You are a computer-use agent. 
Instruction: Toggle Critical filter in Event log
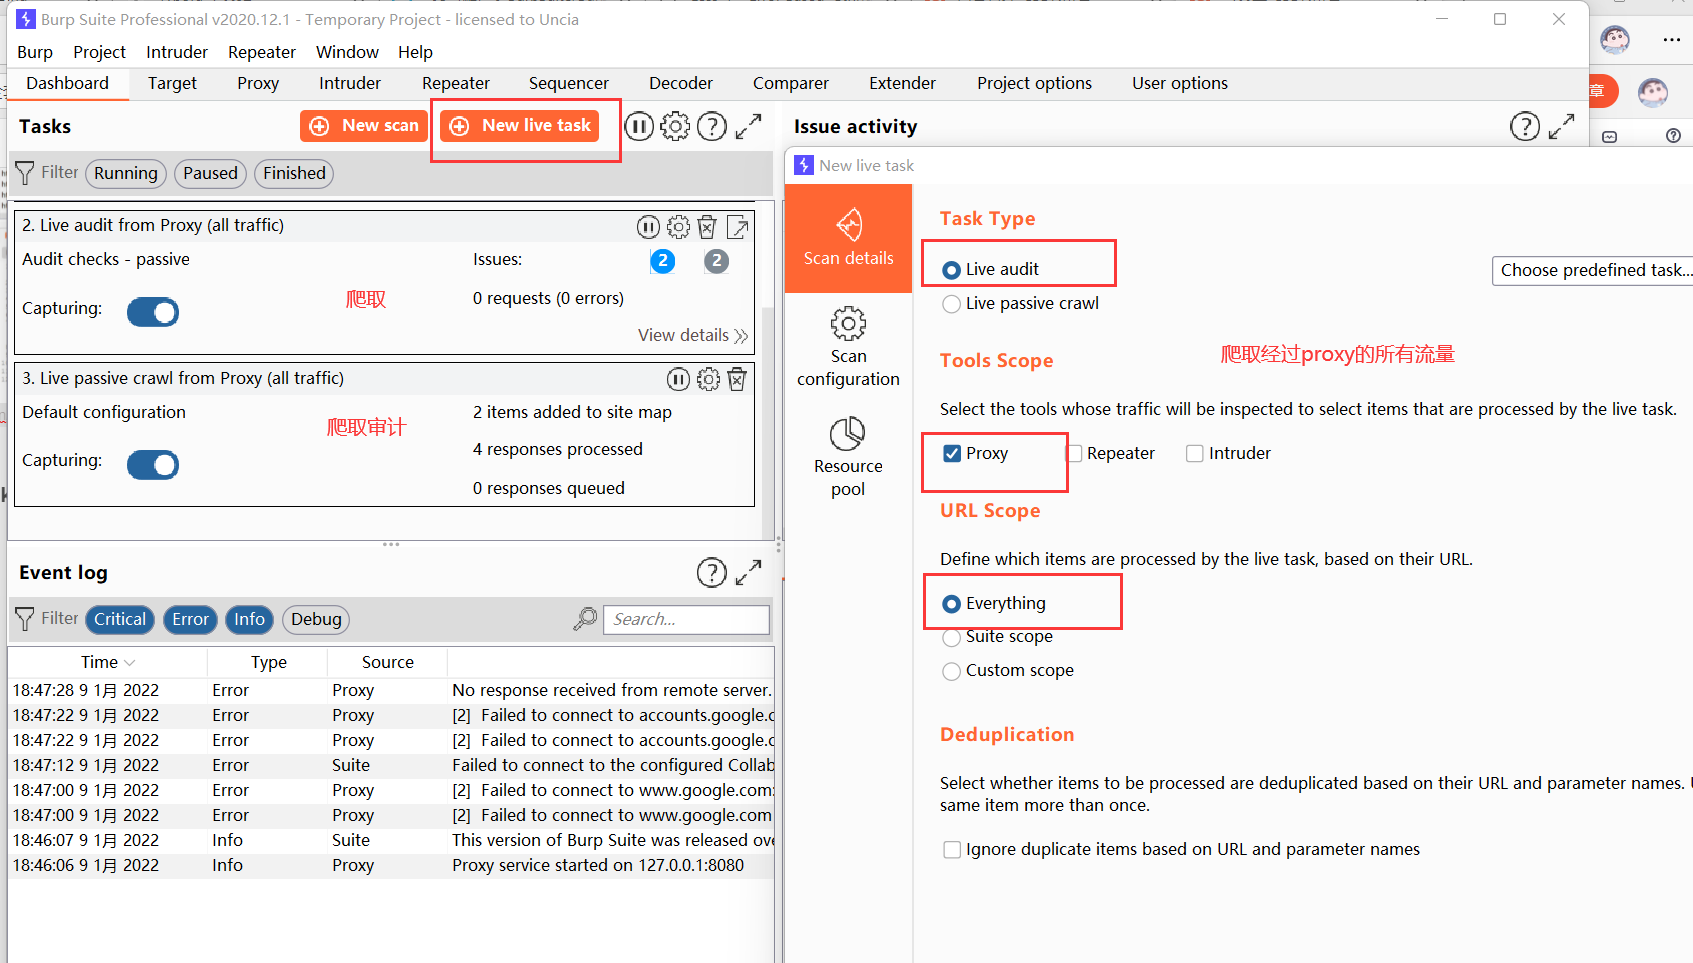tap(120, 619)
